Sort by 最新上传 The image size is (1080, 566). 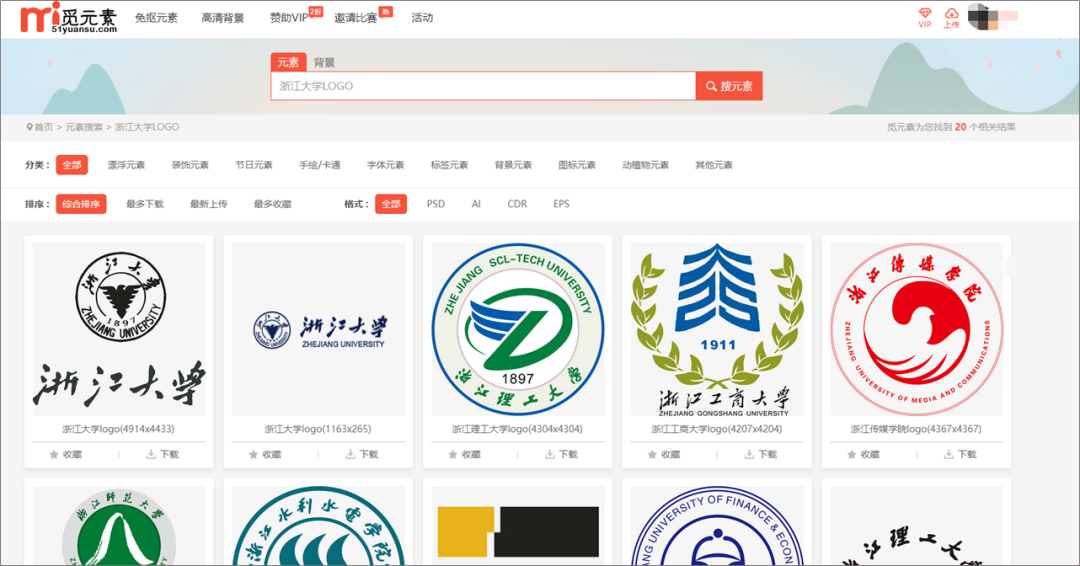tap(209, 204)
